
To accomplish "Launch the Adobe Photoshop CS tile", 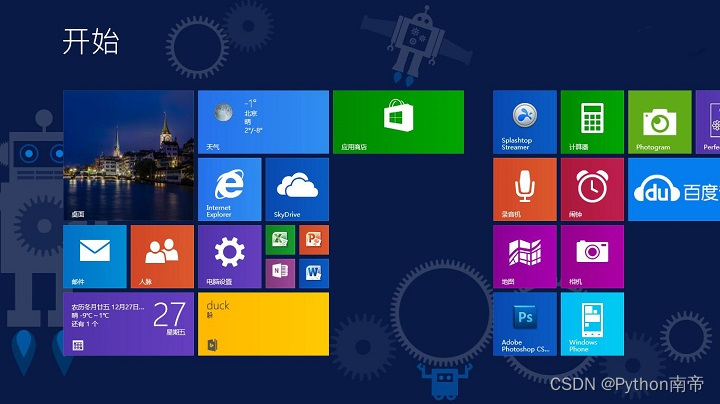I will coord(525,324).
